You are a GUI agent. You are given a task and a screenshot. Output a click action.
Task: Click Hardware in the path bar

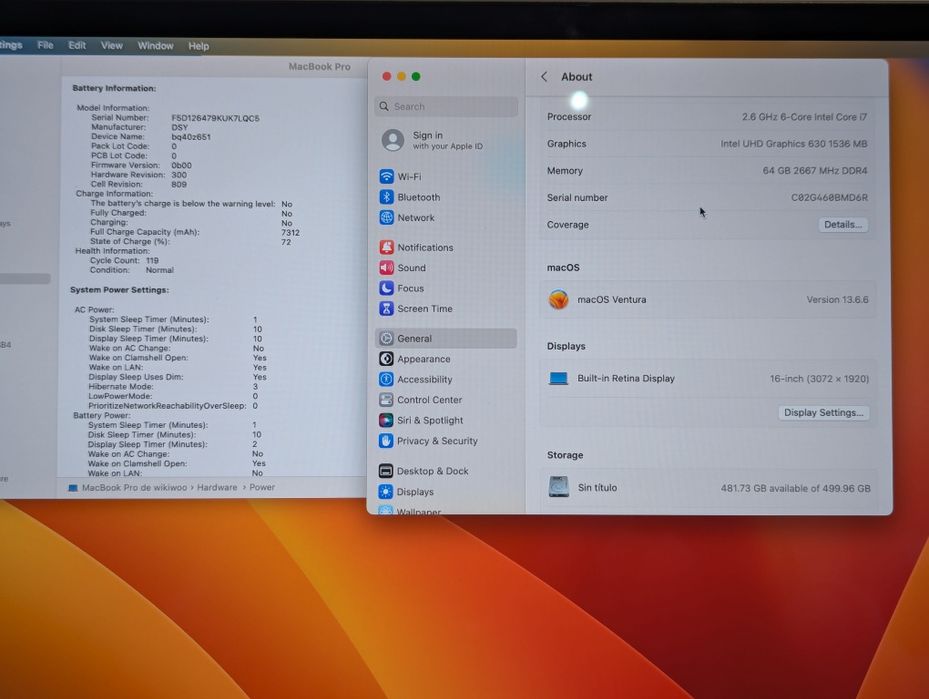(217, 487)
